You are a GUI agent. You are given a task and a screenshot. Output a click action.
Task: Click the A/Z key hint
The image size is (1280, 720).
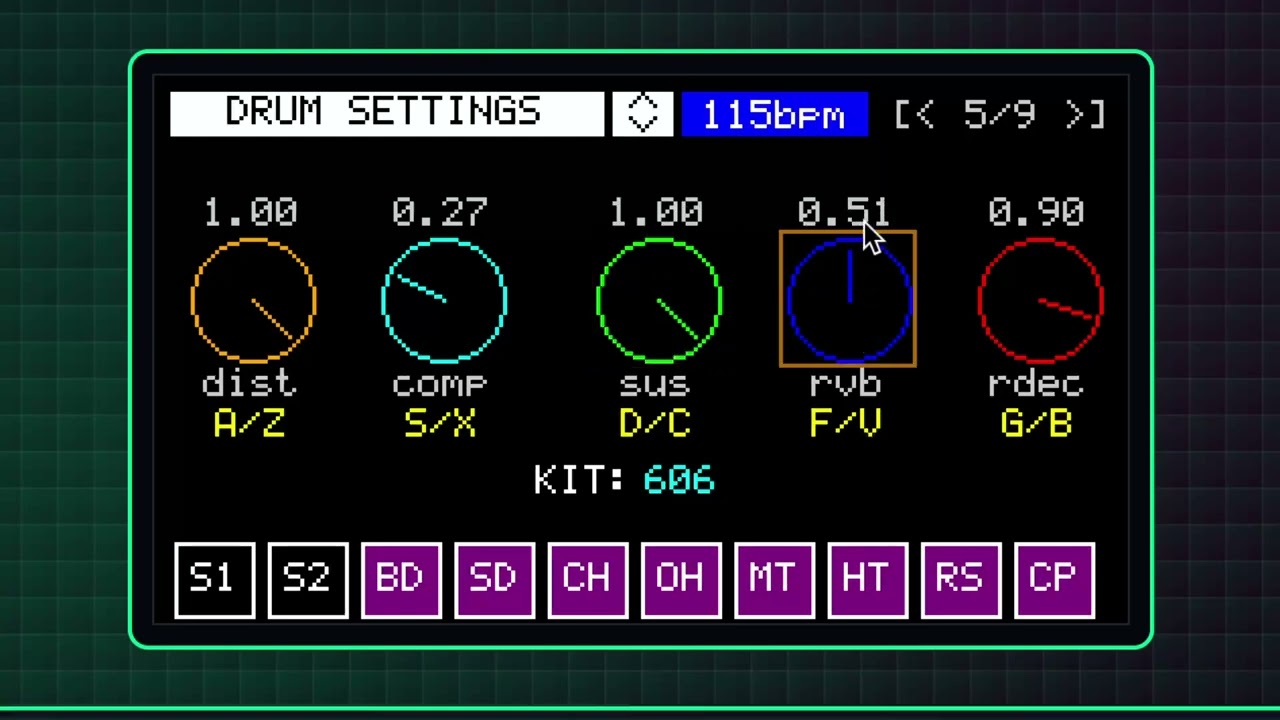point(250,425)
